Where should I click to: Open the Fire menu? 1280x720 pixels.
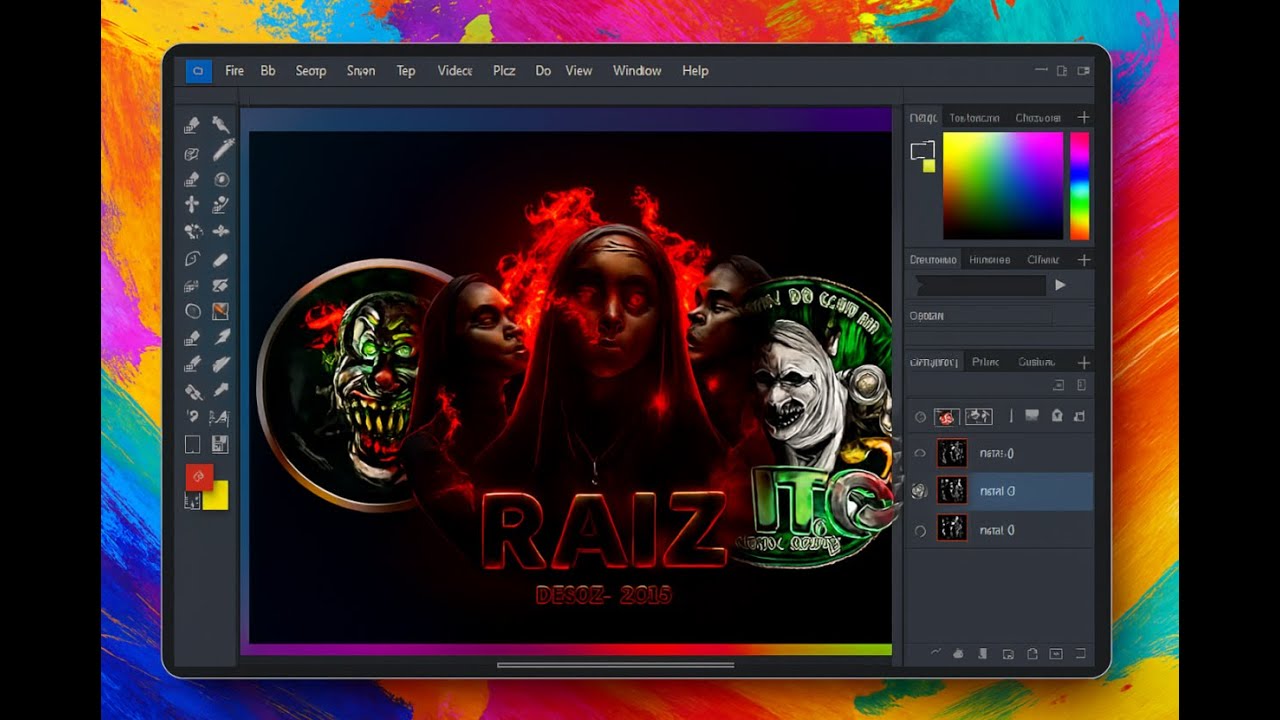pyautogui.click(x=234, y=71)
